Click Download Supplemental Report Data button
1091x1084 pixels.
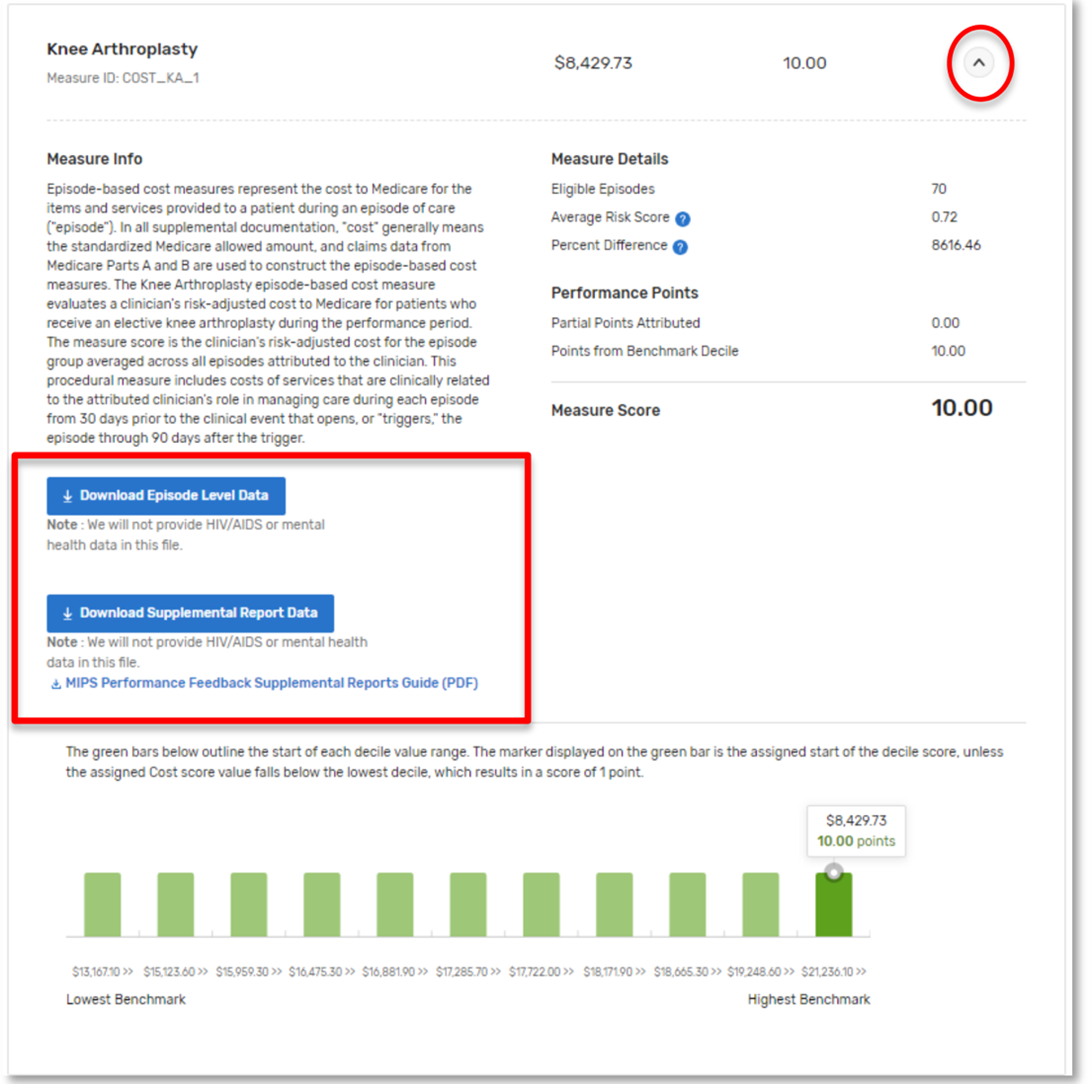click(x=190, y=613)
